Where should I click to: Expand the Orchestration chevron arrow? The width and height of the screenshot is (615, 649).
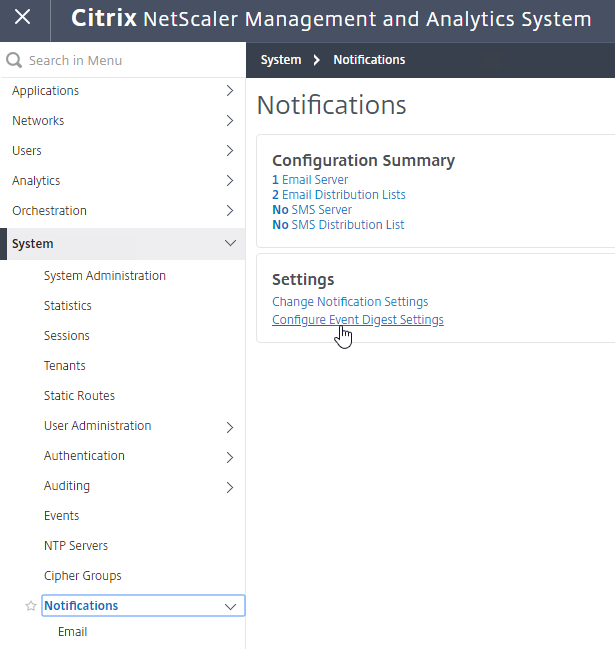click(230, 211)
